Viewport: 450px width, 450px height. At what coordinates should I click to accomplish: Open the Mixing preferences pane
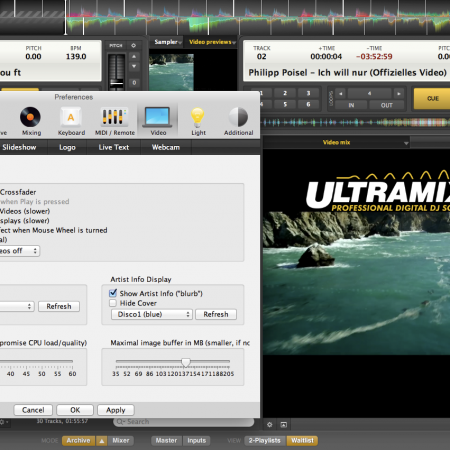click(x=31, y=121)
